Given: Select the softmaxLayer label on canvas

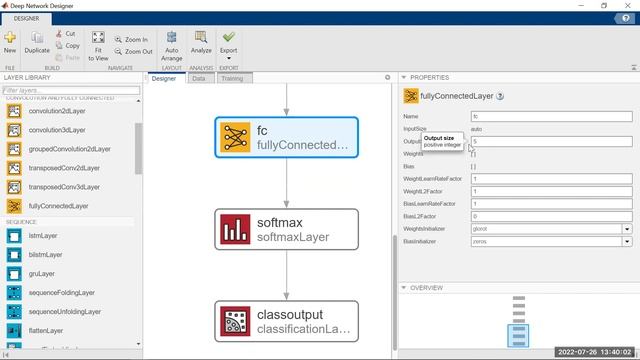Looking at the screenshot, I should coord(293,237).
